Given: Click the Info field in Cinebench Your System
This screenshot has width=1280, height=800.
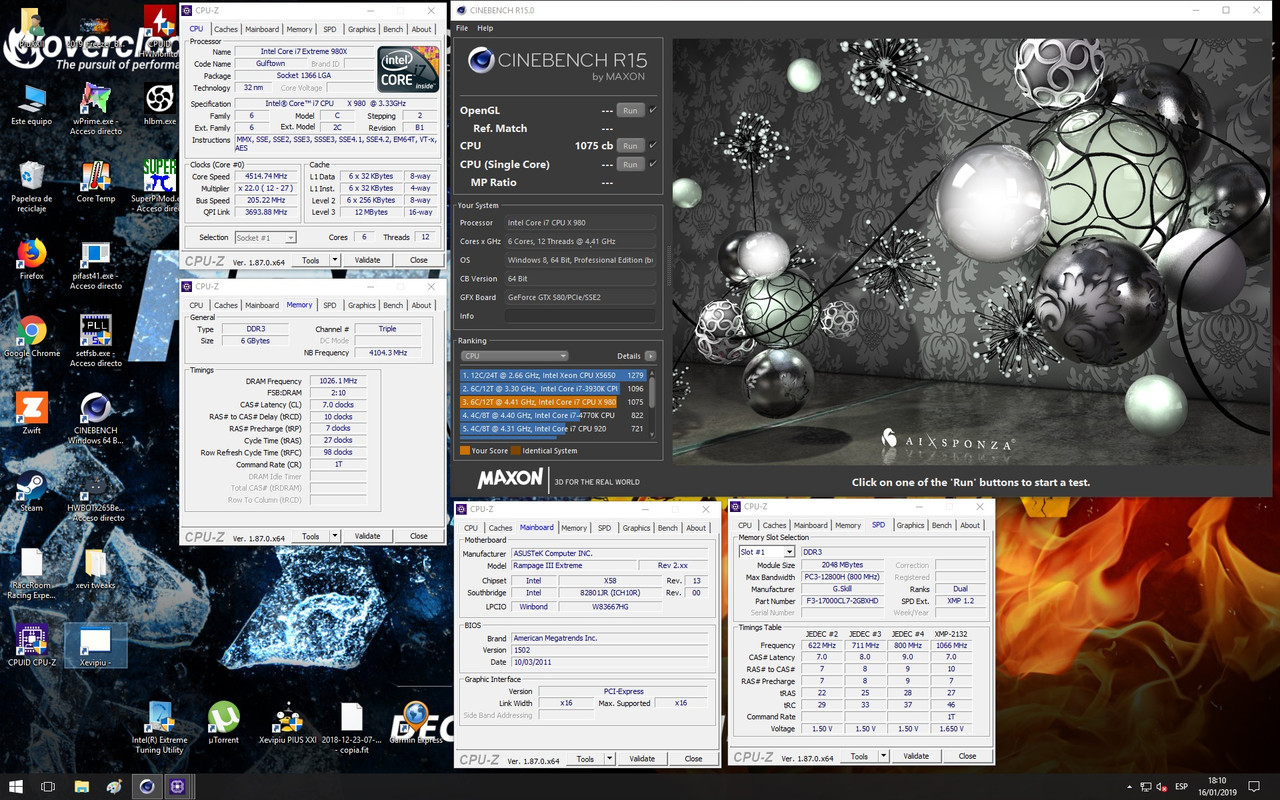Looking at the screenshot, I should (x=580, y=316).
